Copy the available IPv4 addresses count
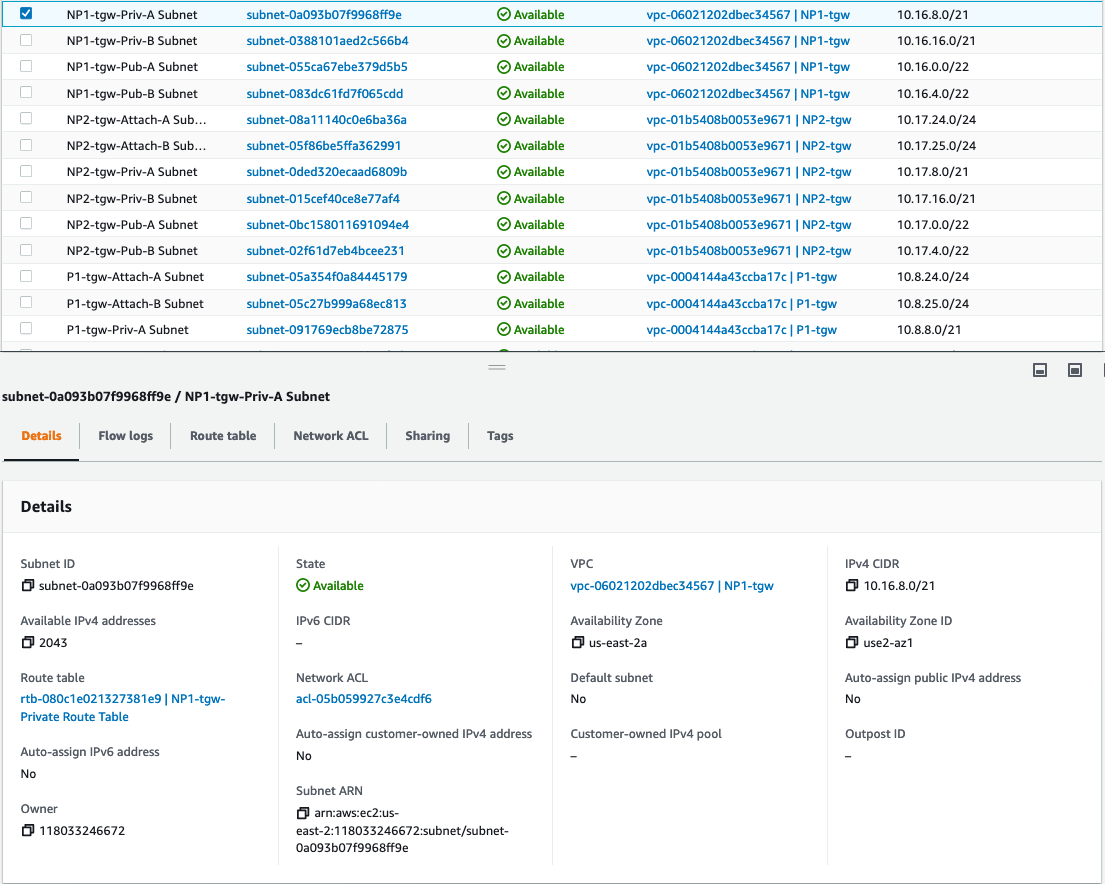 [x=28, y=643]
